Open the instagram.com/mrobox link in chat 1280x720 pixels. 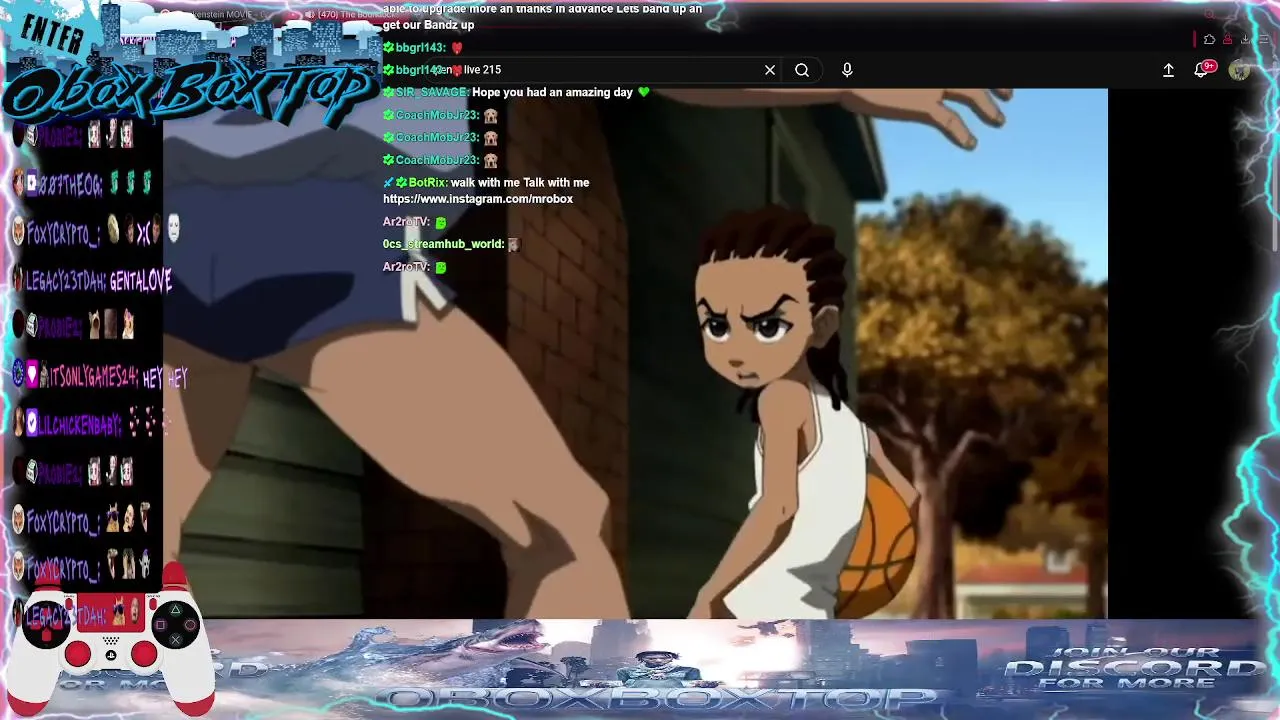478,199
